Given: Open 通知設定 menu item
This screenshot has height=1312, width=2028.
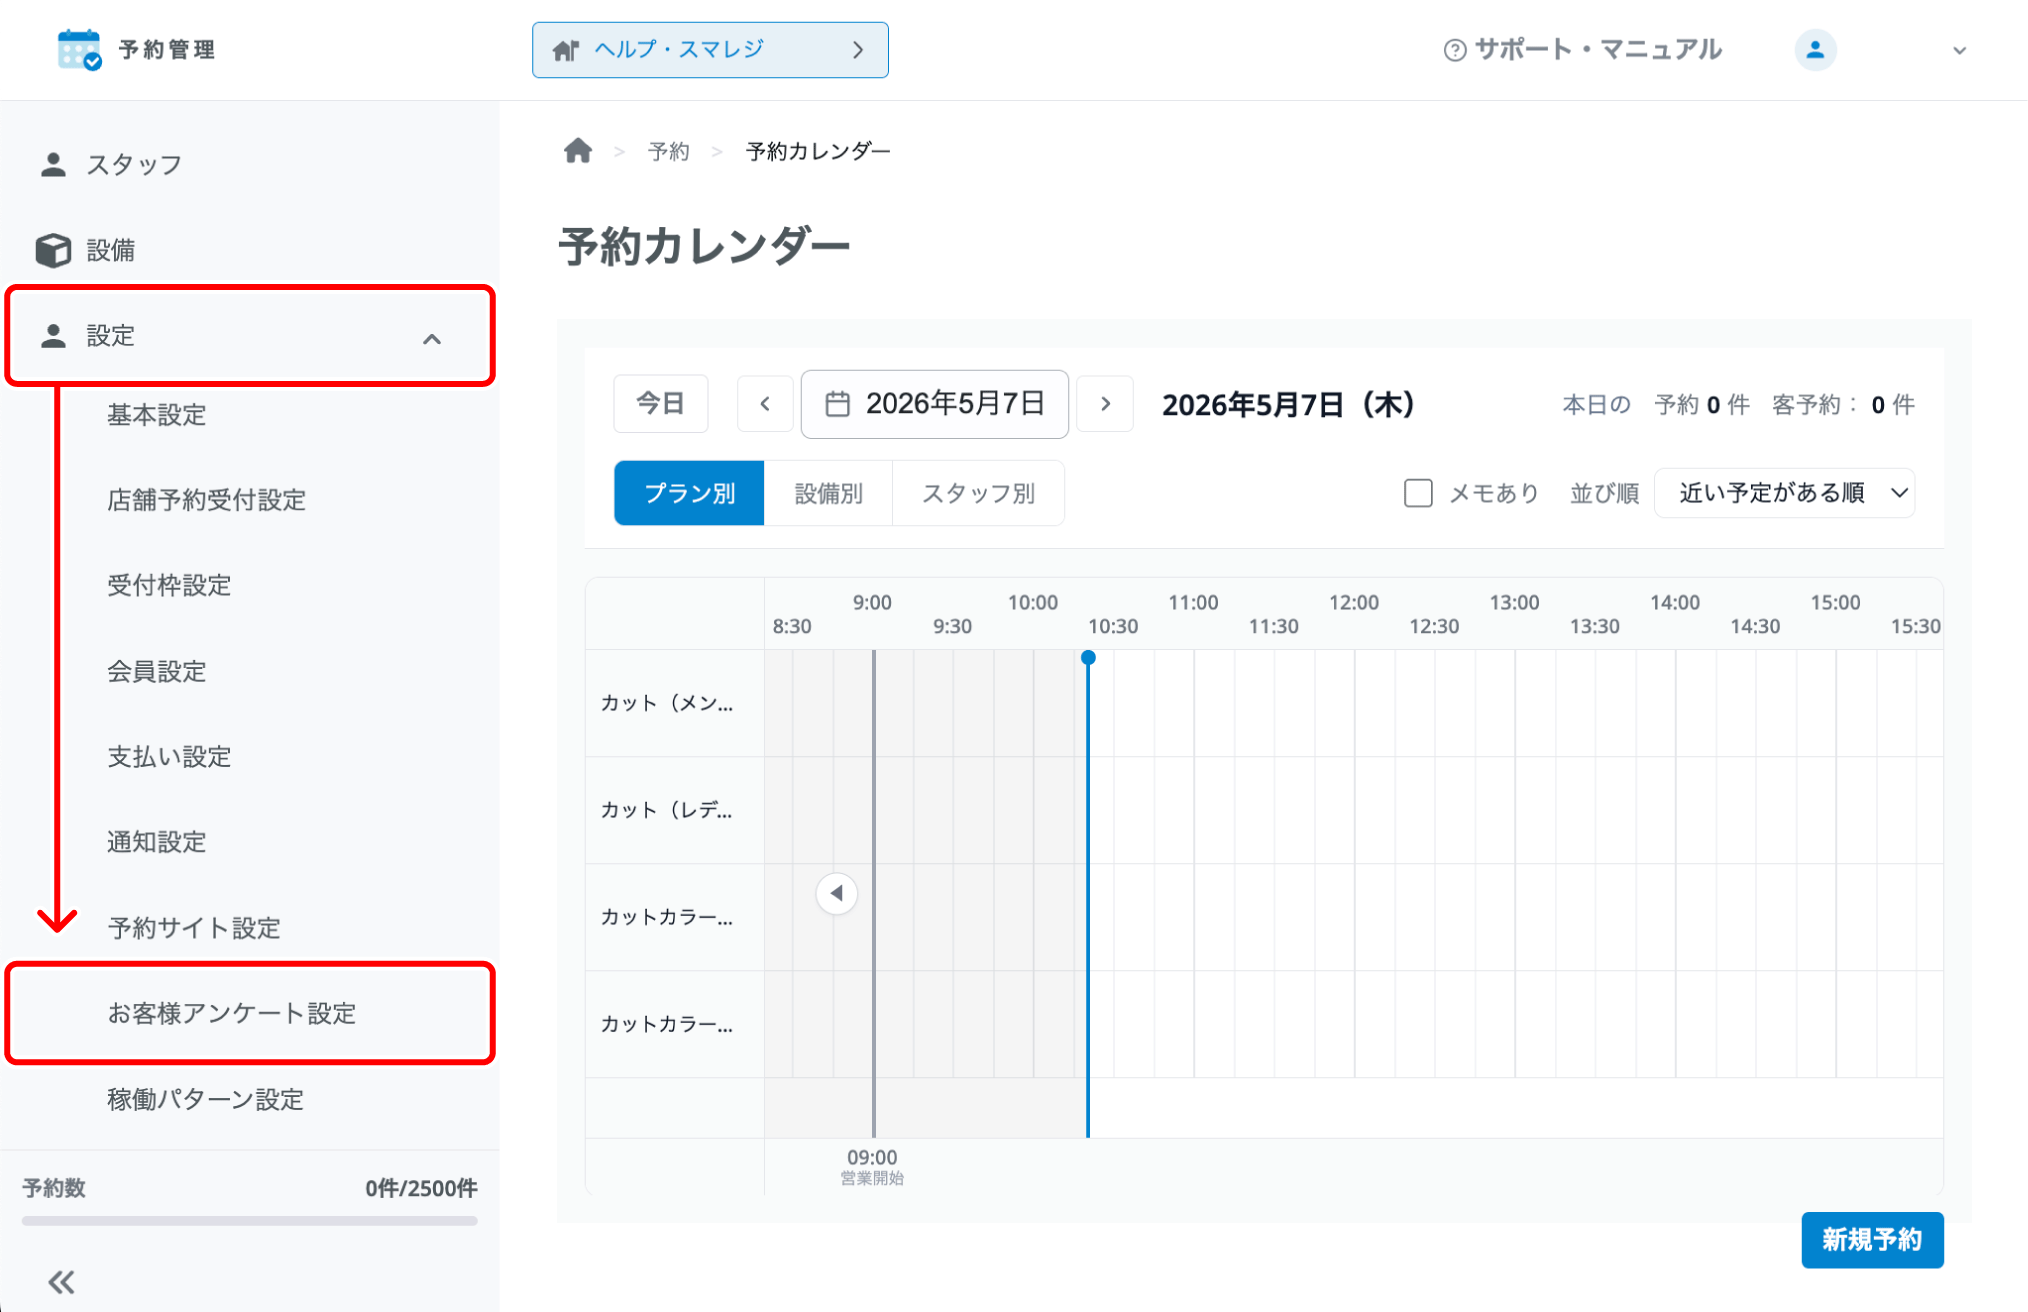Looking at the screenshot, I should (x=157, y=842).
